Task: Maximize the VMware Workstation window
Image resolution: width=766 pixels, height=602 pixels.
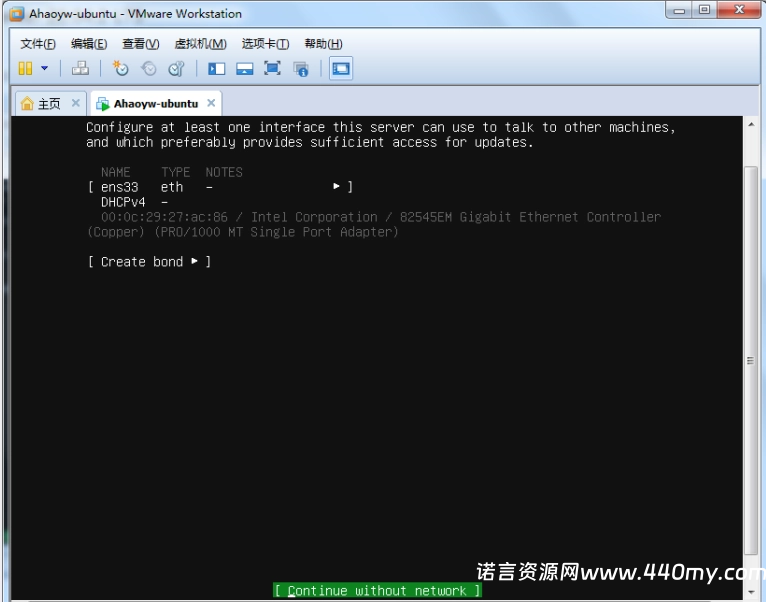Action: (704, 10)
